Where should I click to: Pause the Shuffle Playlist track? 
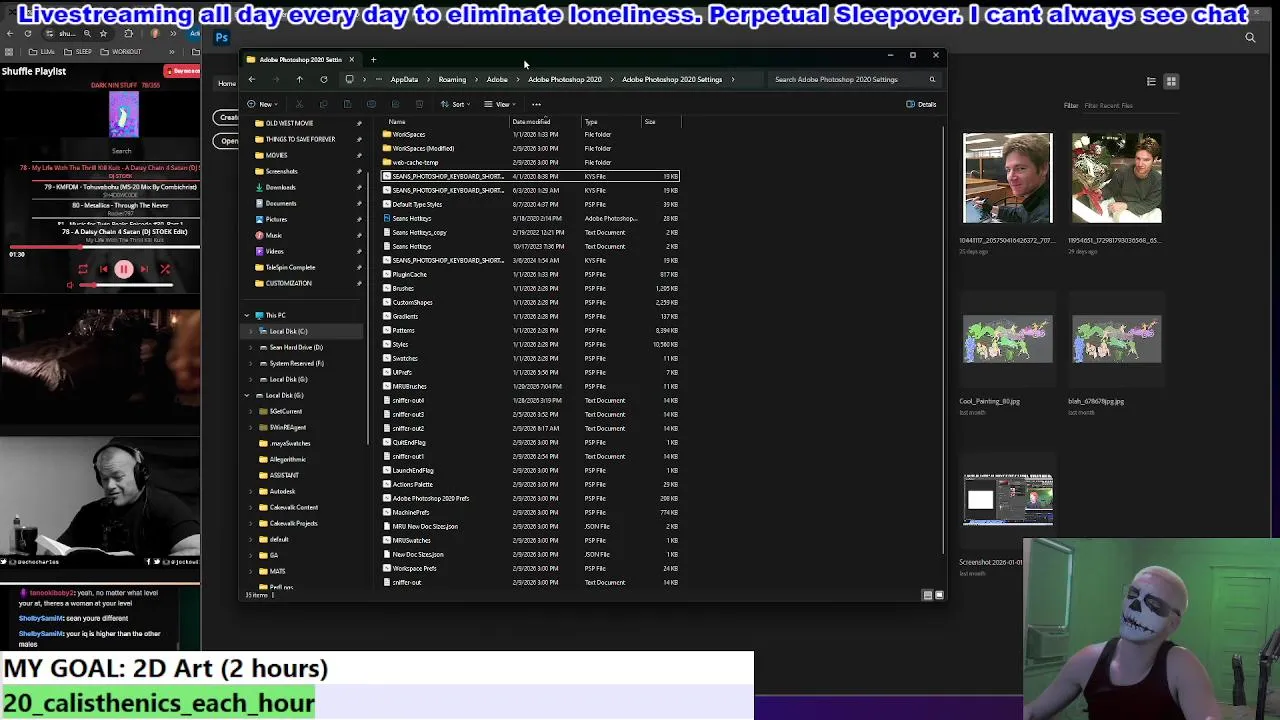point(124,269)
